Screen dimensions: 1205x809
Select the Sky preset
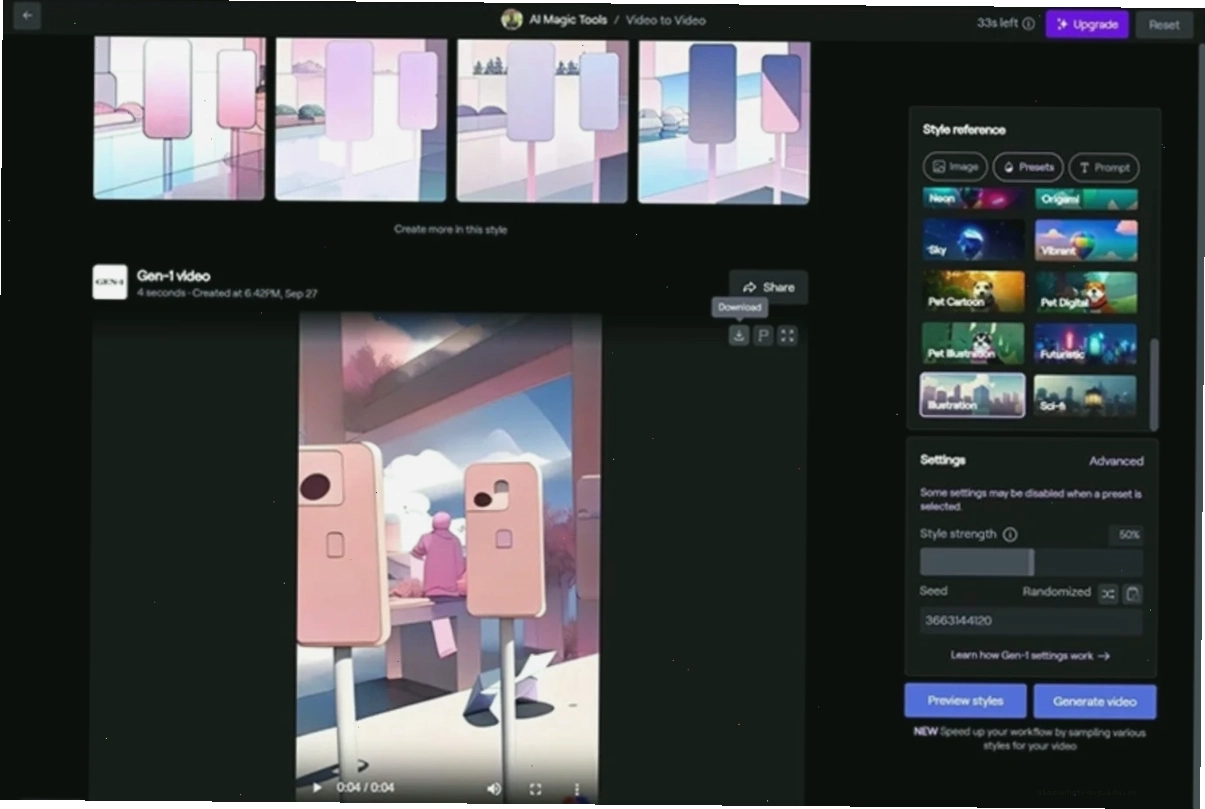974,241
